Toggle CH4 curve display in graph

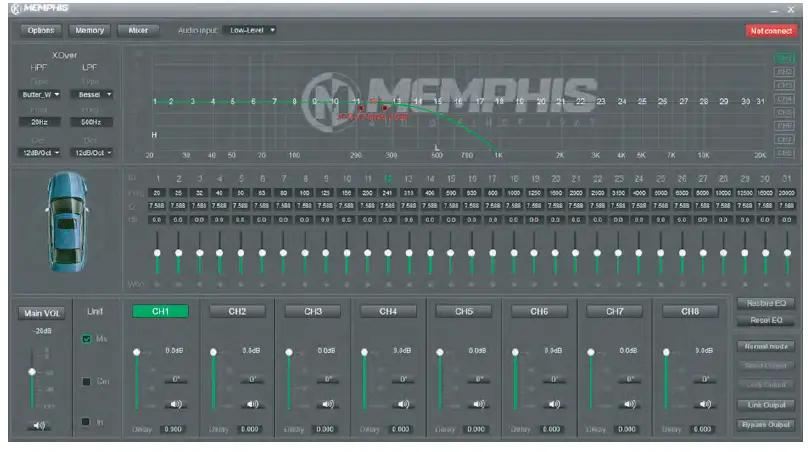click(x=784, y=98)
